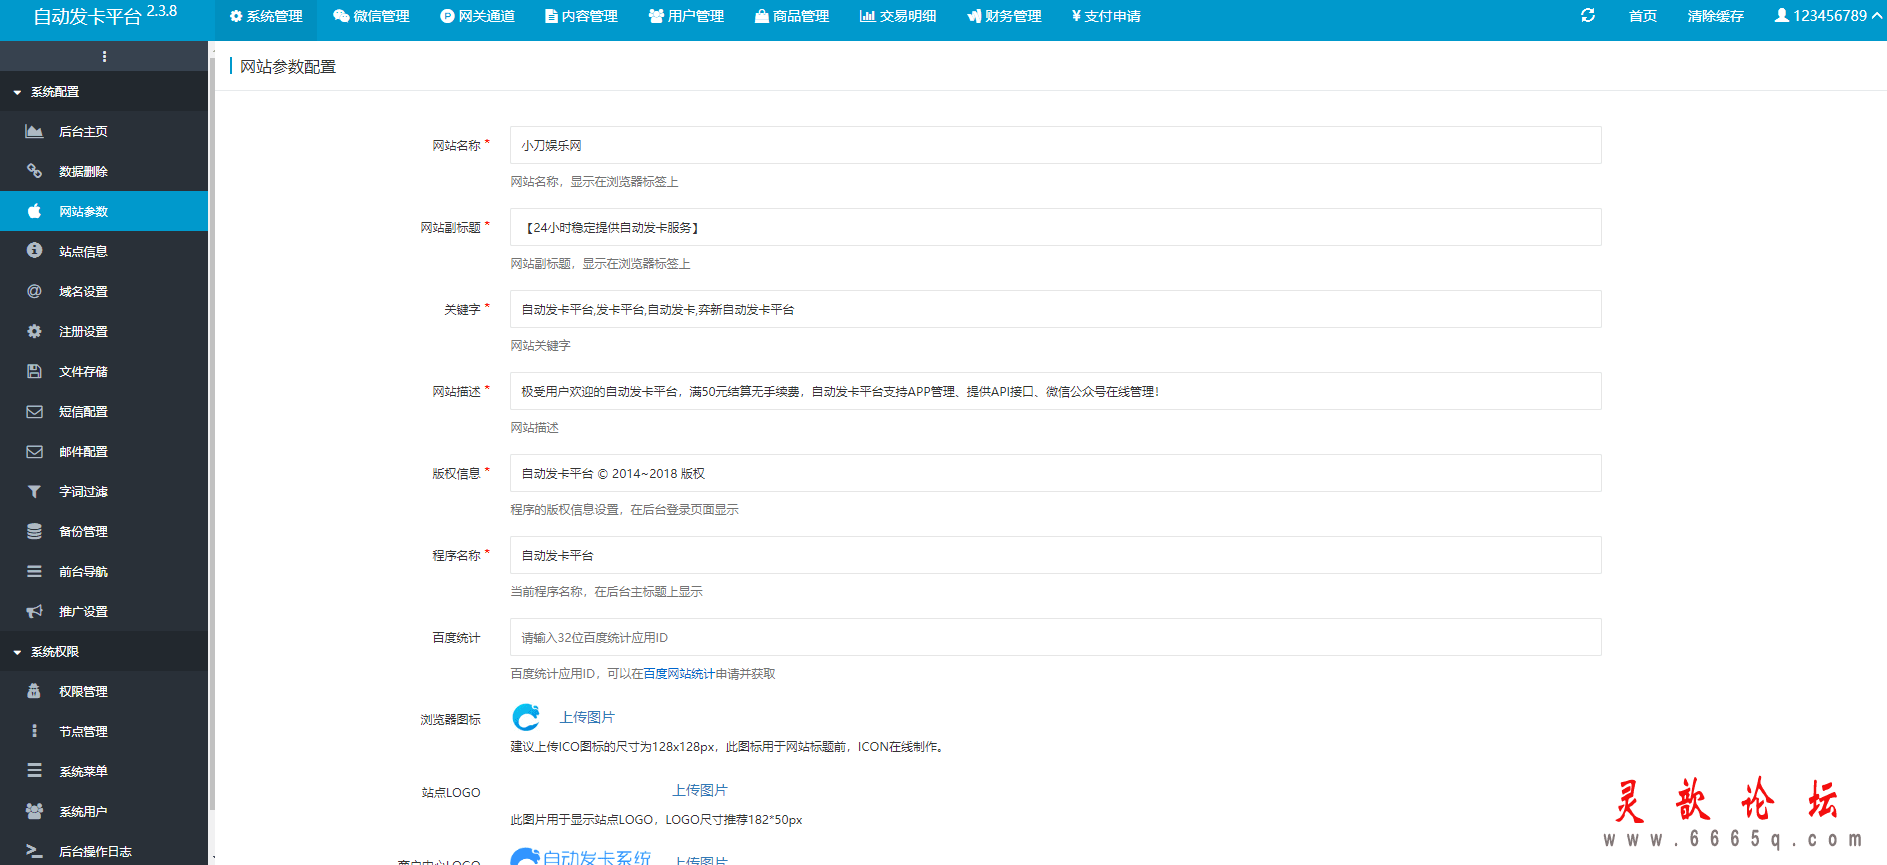Click the megaphone icon beside 推广设置

point(34,611)
